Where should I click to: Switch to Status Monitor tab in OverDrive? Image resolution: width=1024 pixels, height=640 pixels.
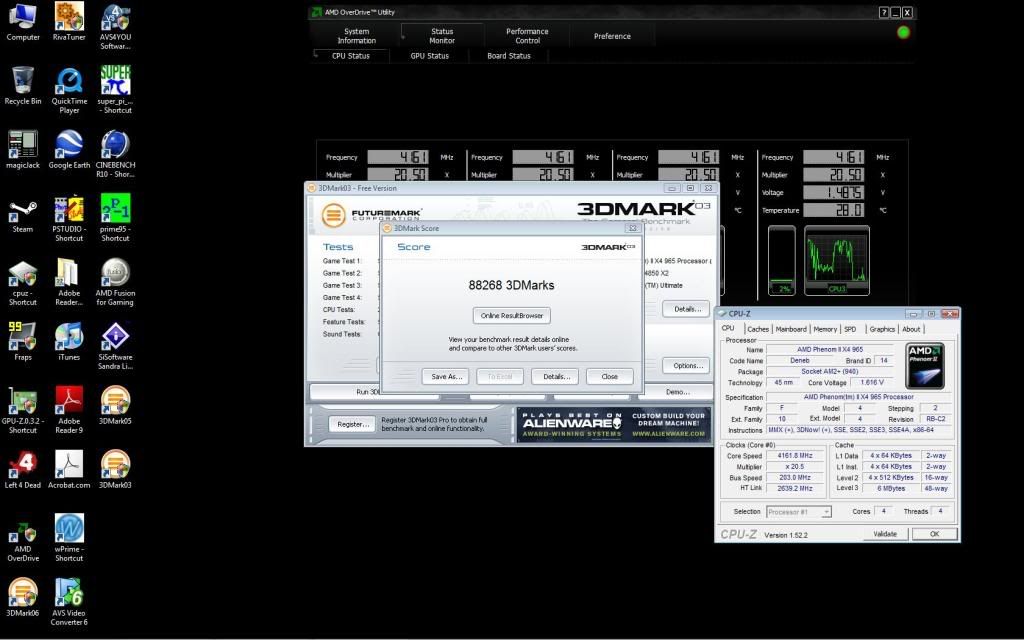coord(442,36)
